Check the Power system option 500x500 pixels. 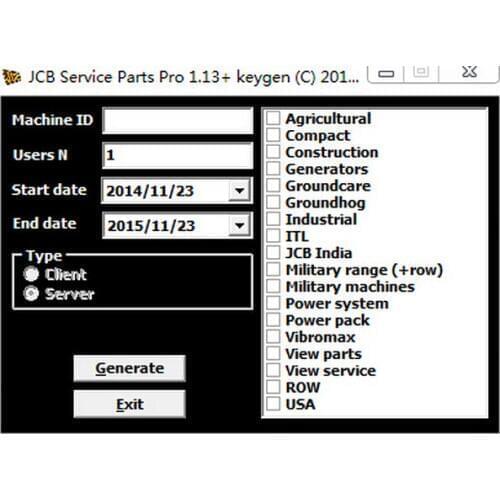[x=273, y=303]
